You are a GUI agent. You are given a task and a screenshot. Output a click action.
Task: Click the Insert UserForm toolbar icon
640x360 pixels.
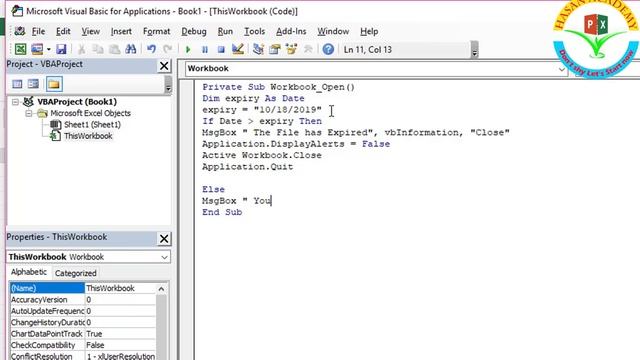coord(37,49)
